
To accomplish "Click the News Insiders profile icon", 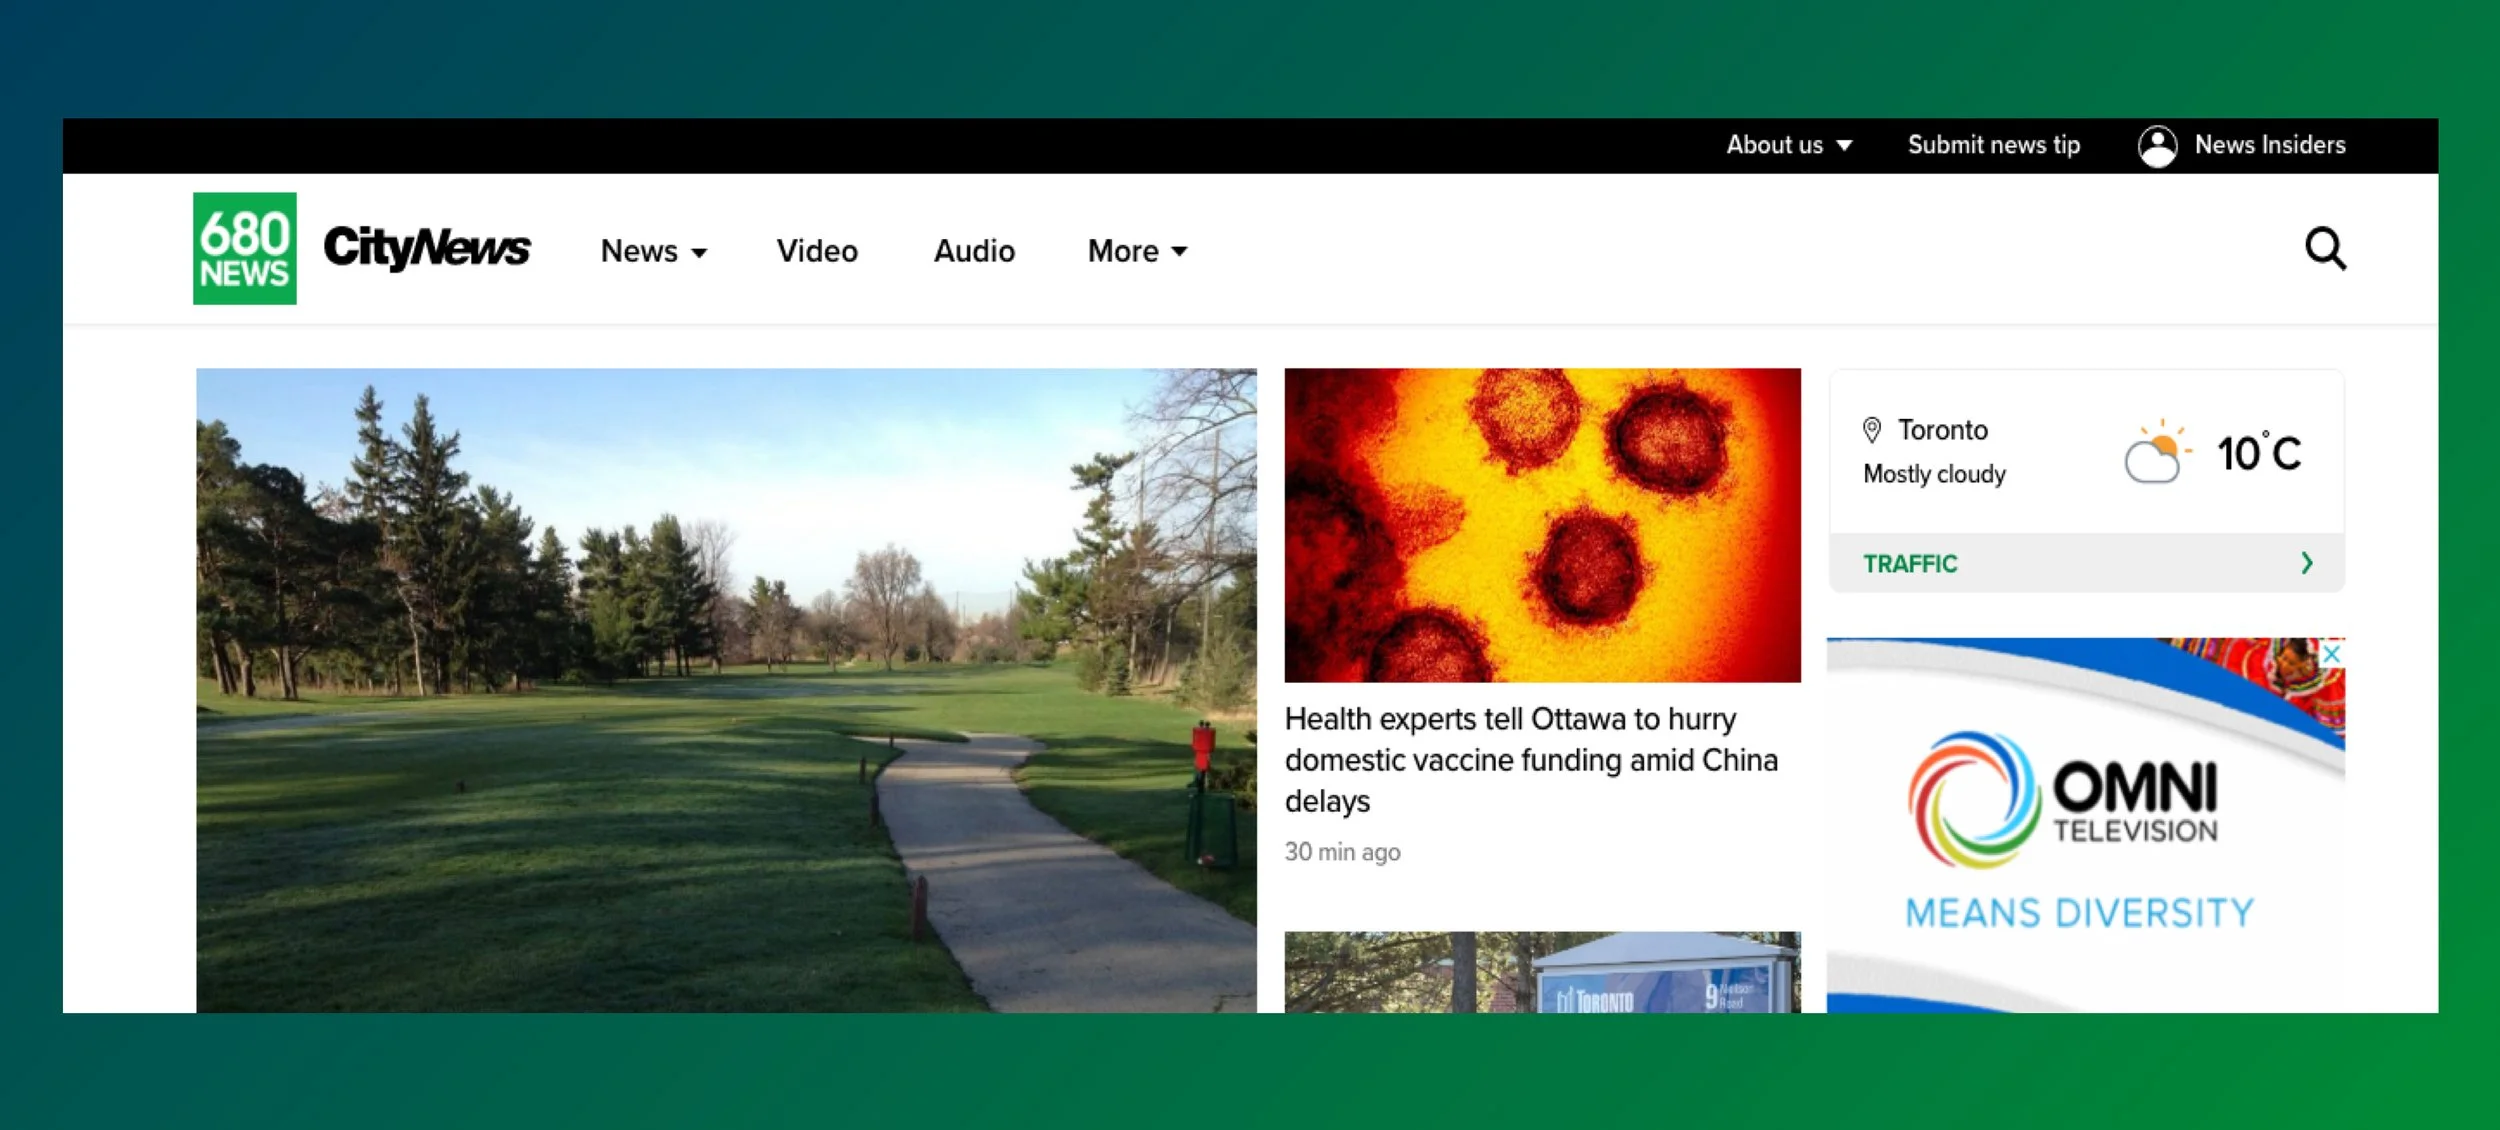I will pyautogui.click(x=2157, y=146).
